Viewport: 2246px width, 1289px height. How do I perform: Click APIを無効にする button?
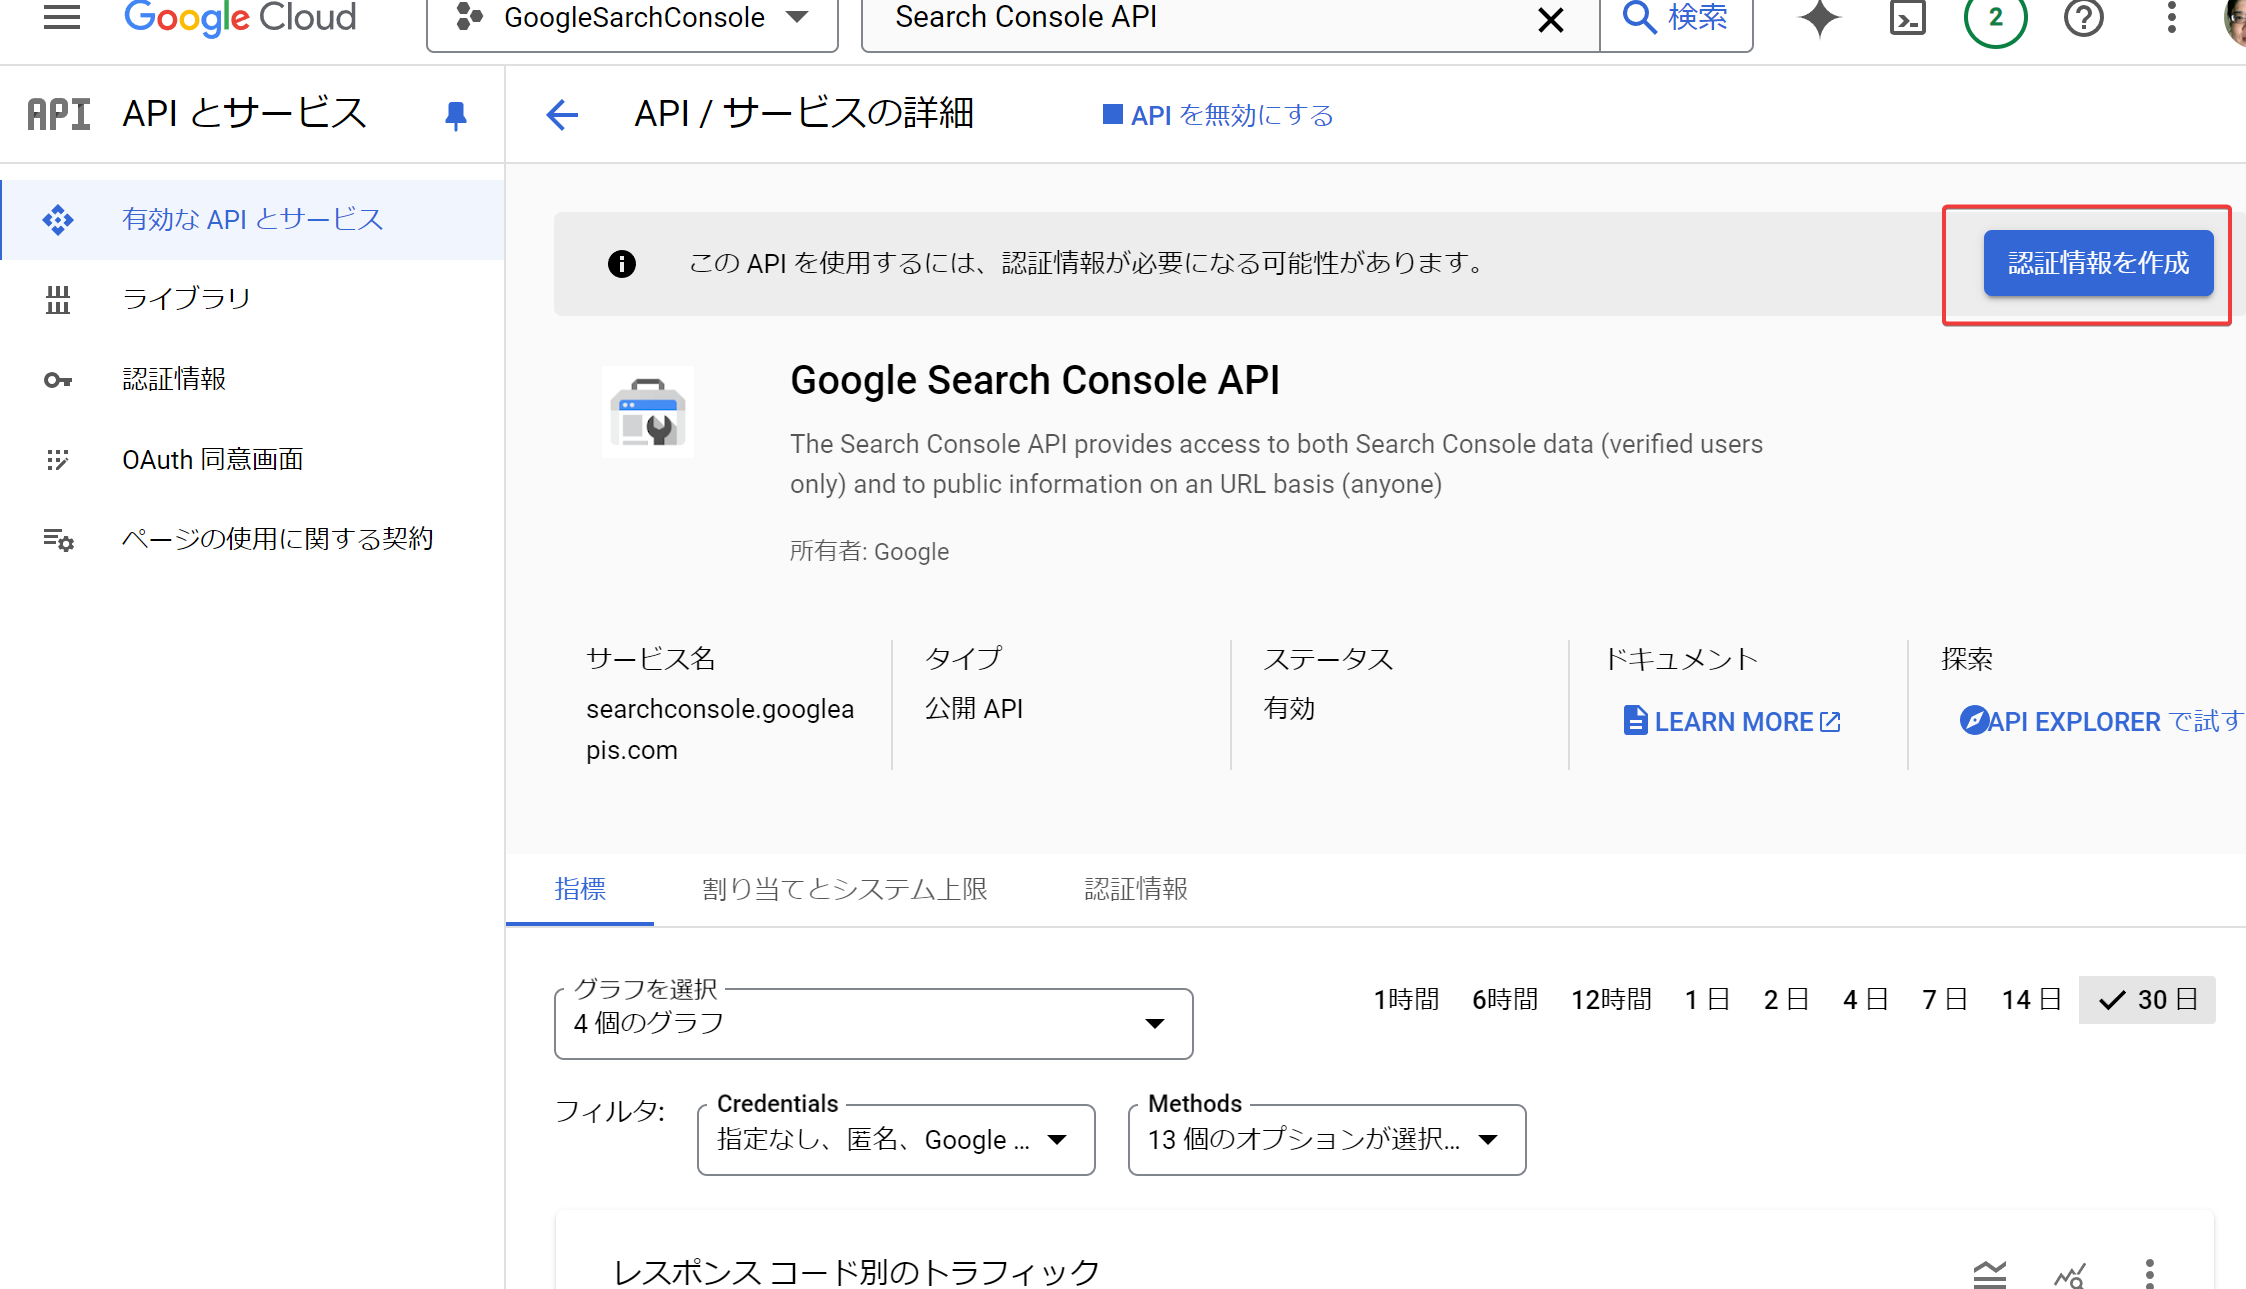tap(1218, 115)
